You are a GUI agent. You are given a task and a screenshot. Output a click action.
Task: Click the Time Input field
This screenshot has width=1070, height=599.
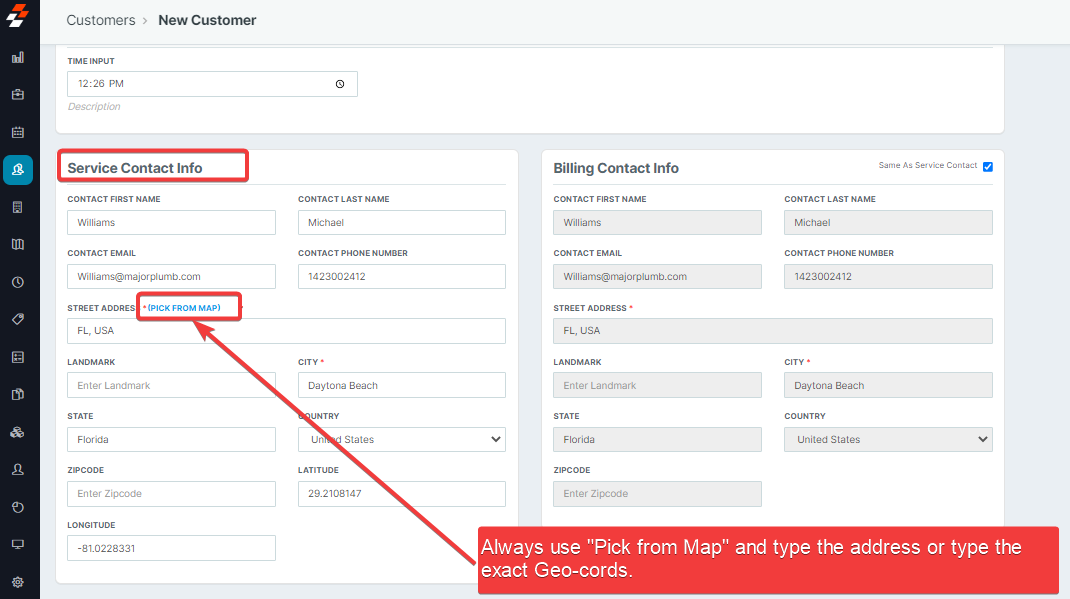click(212, 84)
